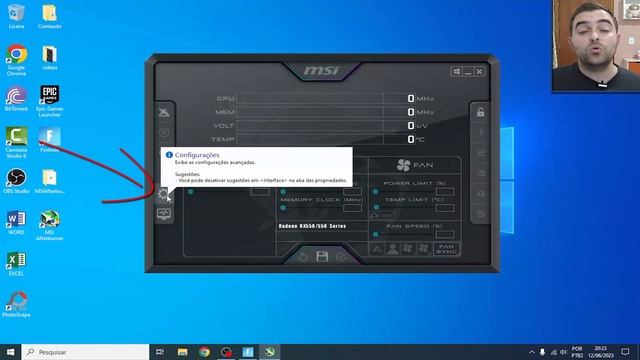Click the Temp Limit slider handle
The width and height of the screenshot is (640, 360).
point(376,207)
